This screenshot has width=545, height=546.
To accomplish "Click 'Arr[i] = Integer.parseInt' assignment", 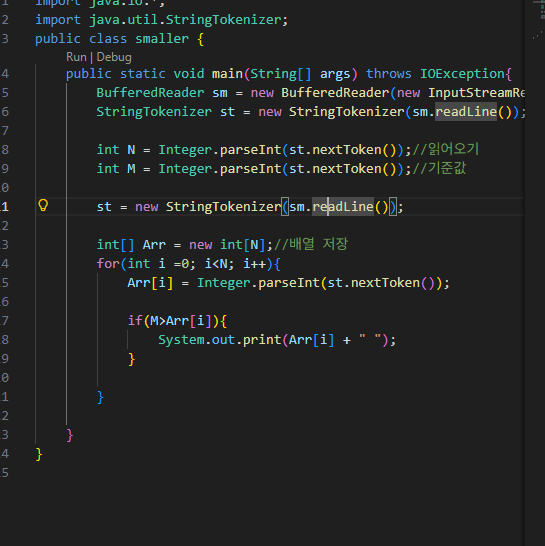I will (223, 283).
